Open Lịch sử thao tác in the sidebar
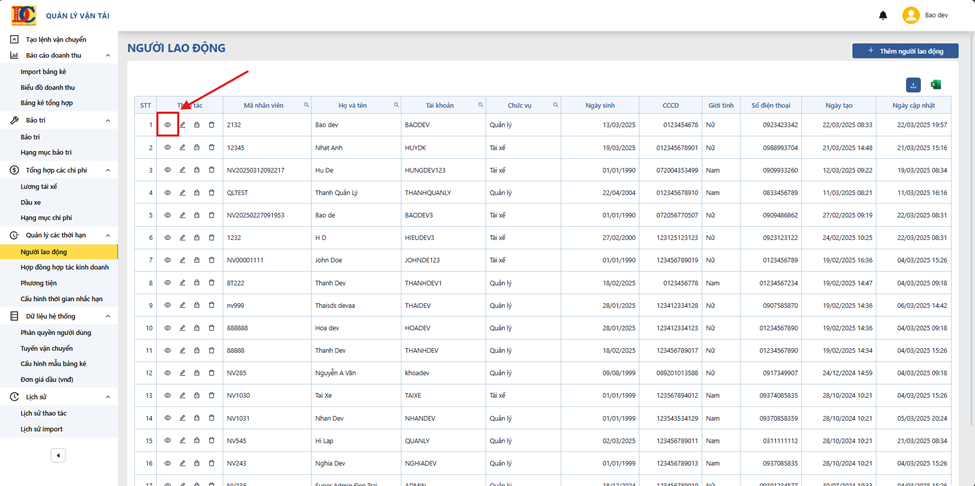The height and width of the screenshot is (486, 975). click(42, 413)
